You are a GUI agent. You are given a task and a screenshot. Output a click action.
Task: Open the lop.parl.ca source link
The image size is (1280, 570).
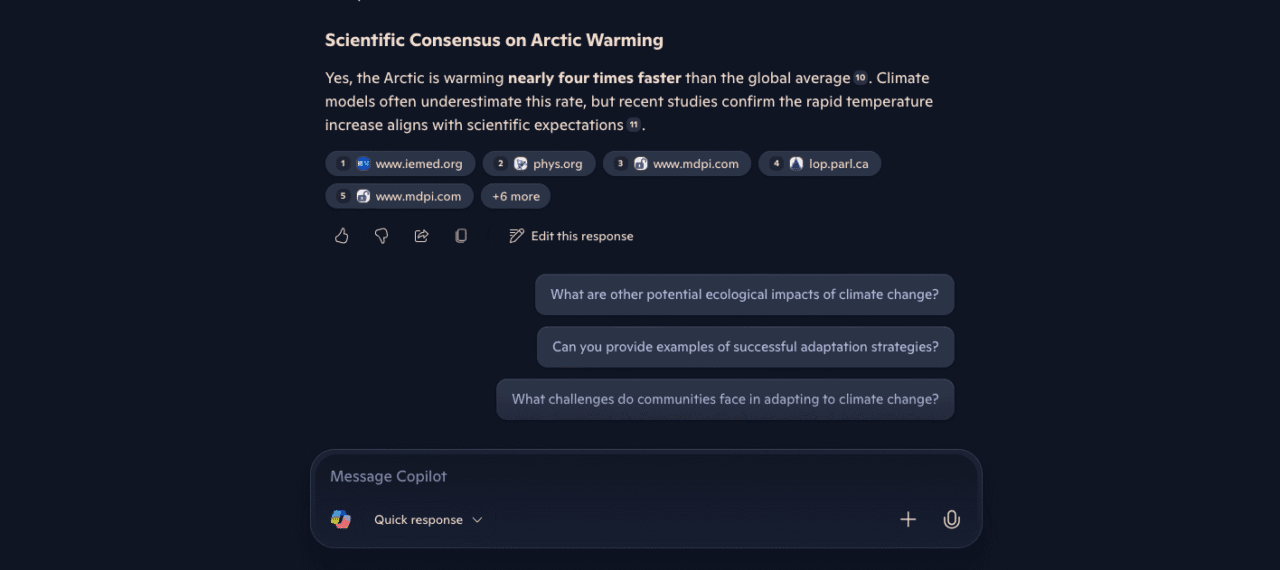point(819,164)
